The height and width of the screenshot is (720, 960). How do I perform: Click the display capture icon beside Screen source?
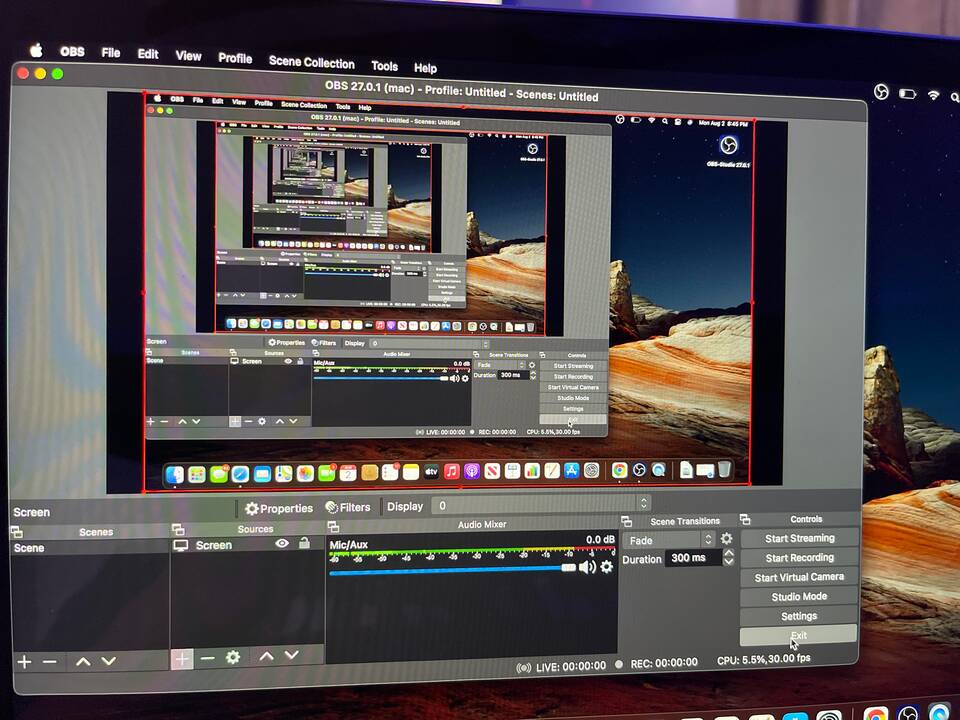click(x=181, y=545)
